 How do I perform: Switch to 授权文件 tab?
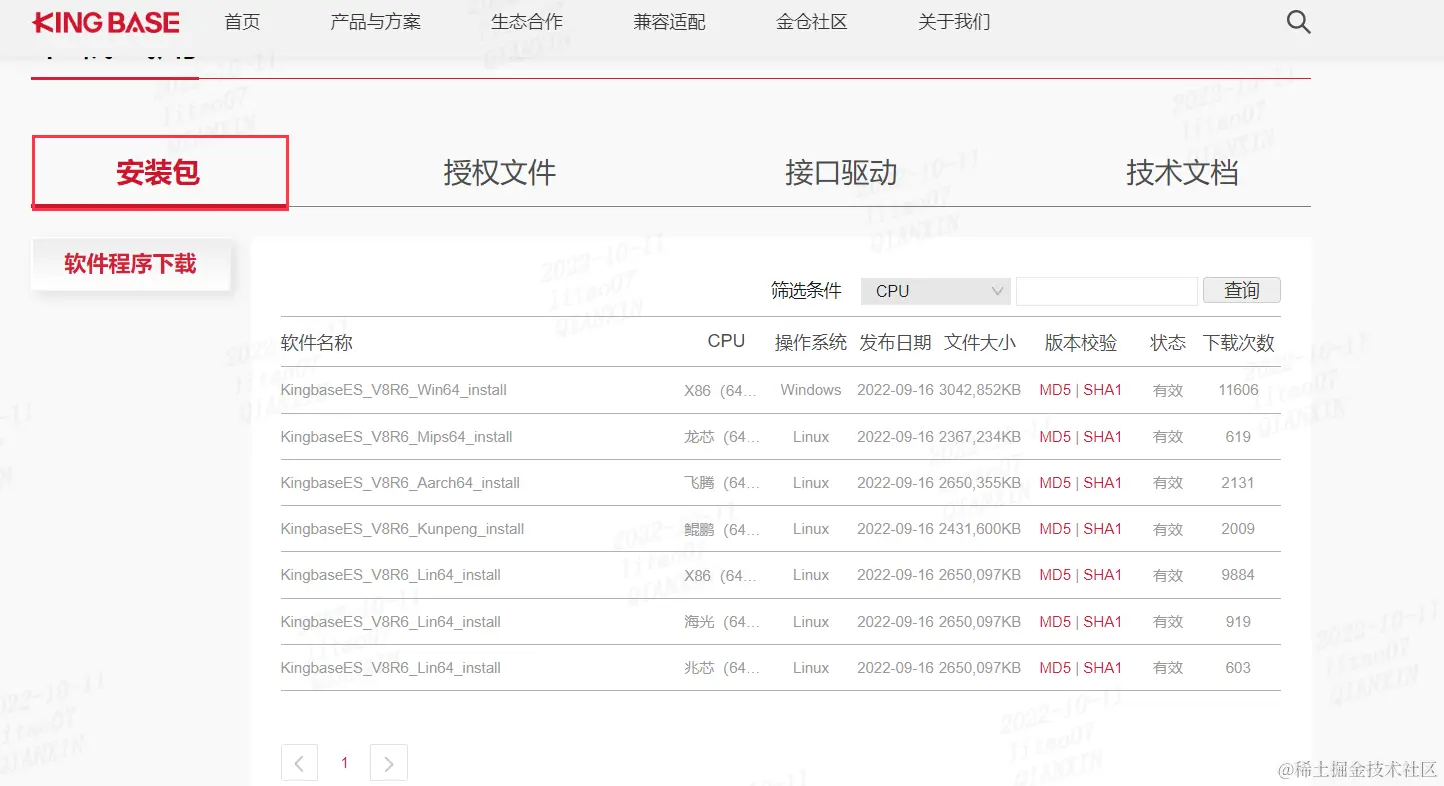pyautogui.click(x=500, y=173)
